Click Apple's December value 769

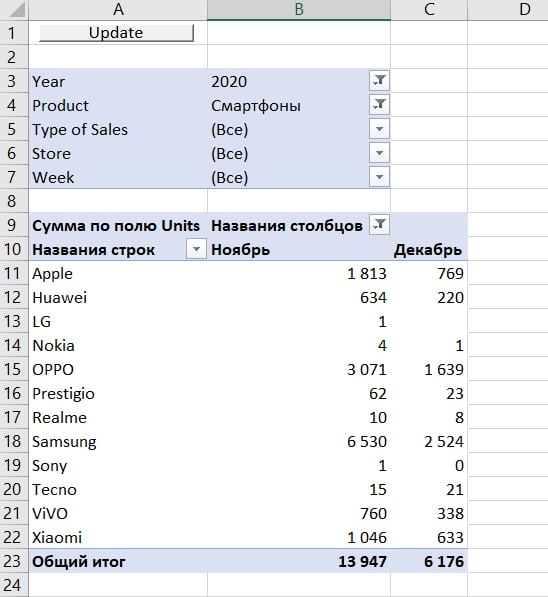429,273
